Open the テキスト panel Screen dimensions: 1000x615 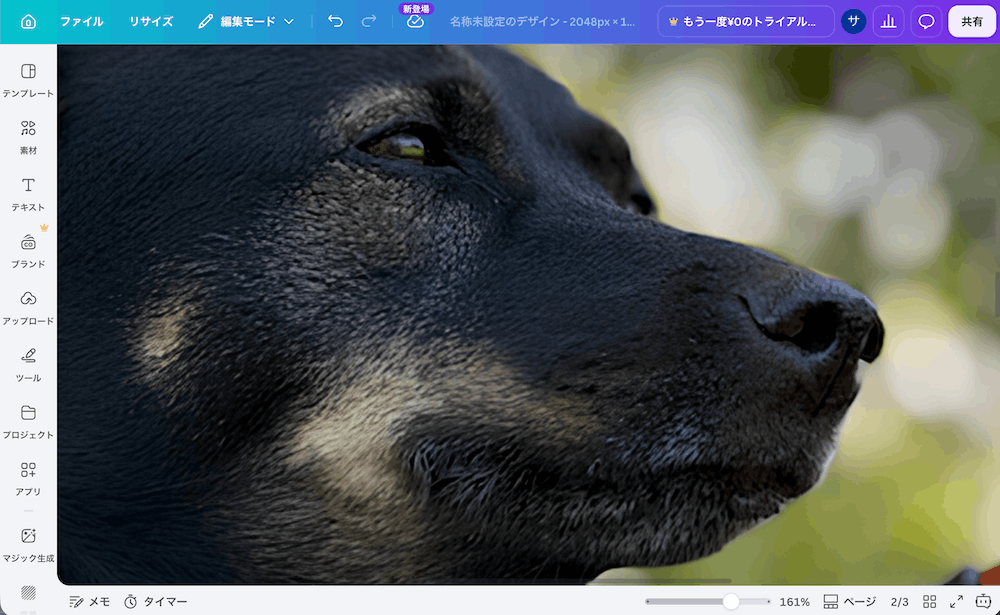pyautogui.click(x=28, y=194)
